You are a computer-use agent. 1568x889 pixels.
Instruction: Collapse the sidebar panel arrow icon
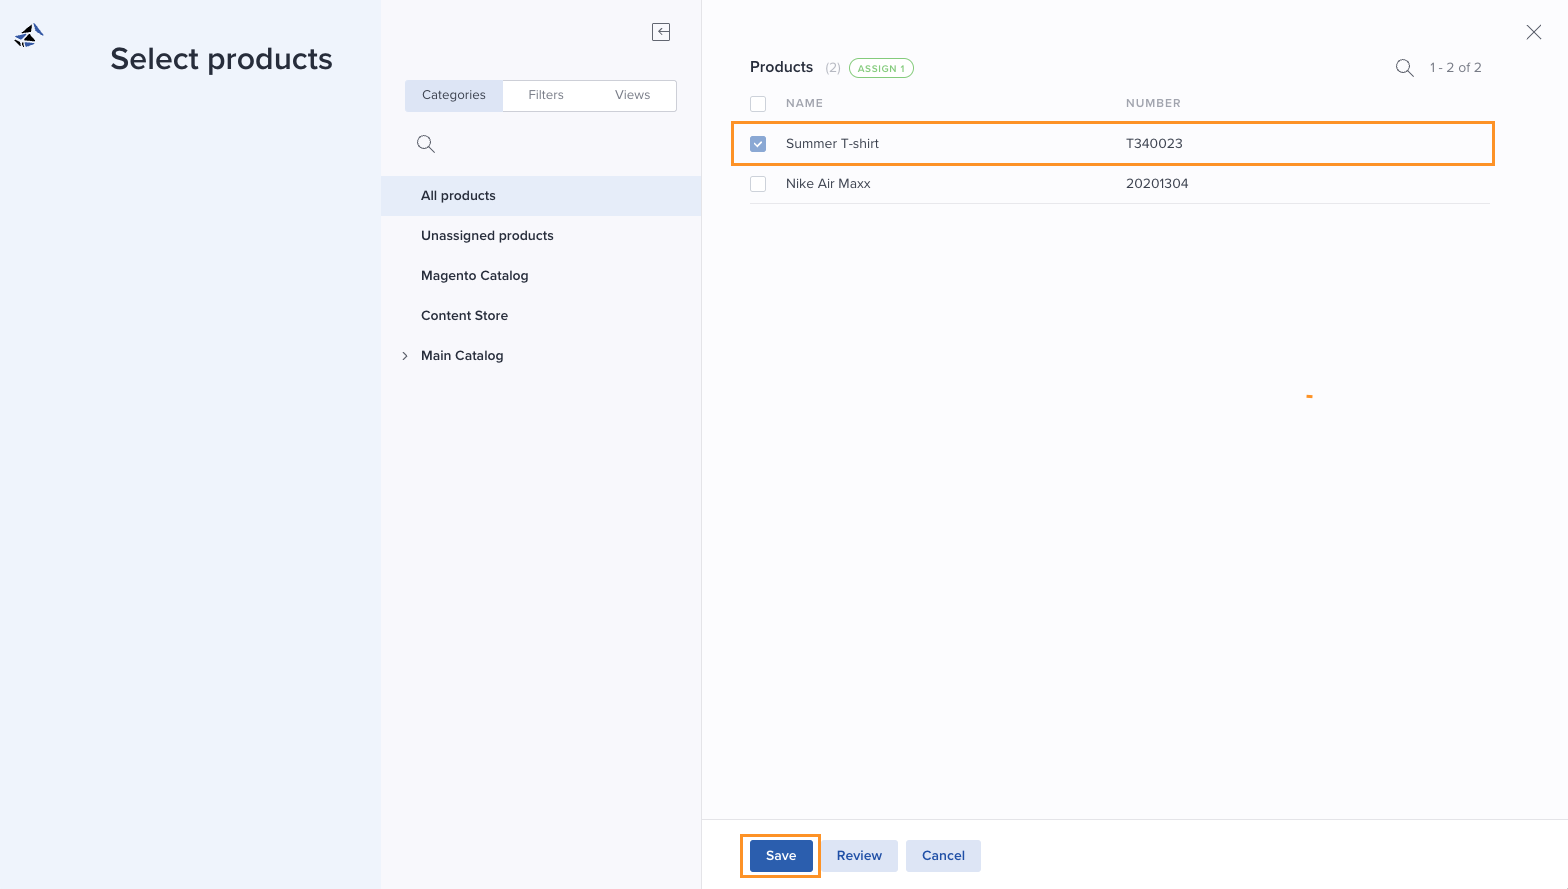[661, 32]
